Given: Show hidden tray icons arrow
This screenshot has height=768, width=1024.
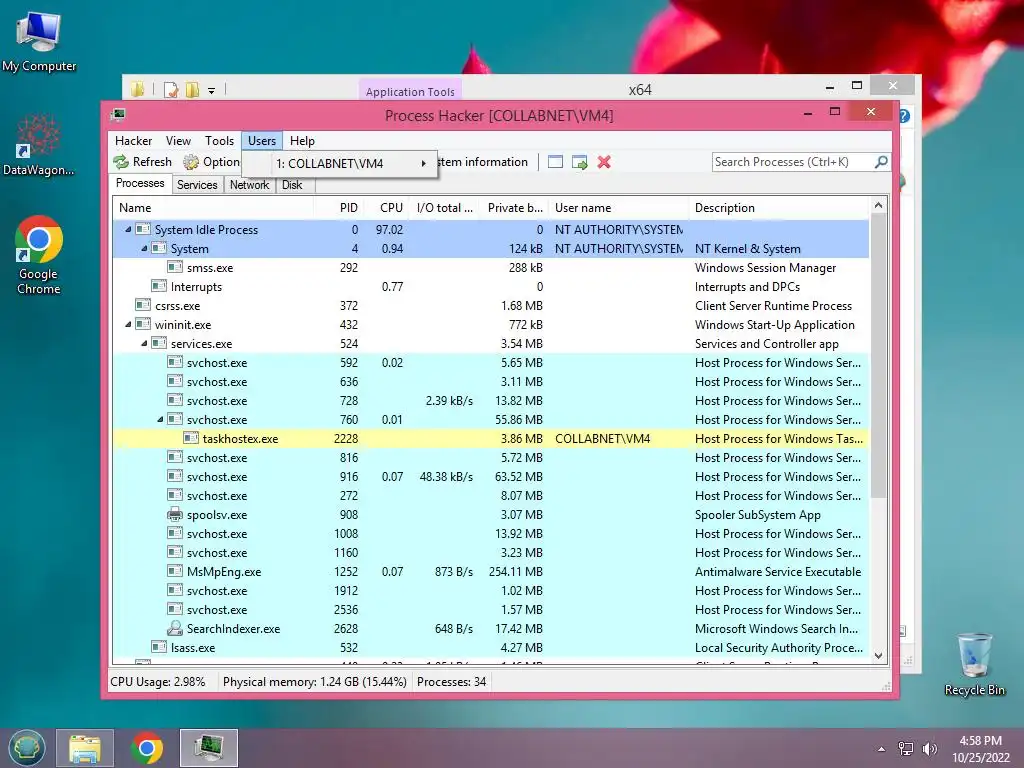Looking at the screenshot, I should [x=882, y=749].
